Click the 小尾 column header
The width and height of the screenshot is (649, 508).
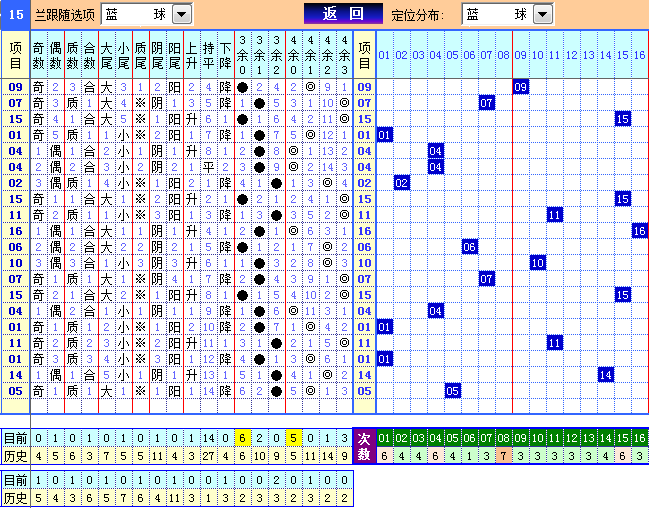coord(123,55)
